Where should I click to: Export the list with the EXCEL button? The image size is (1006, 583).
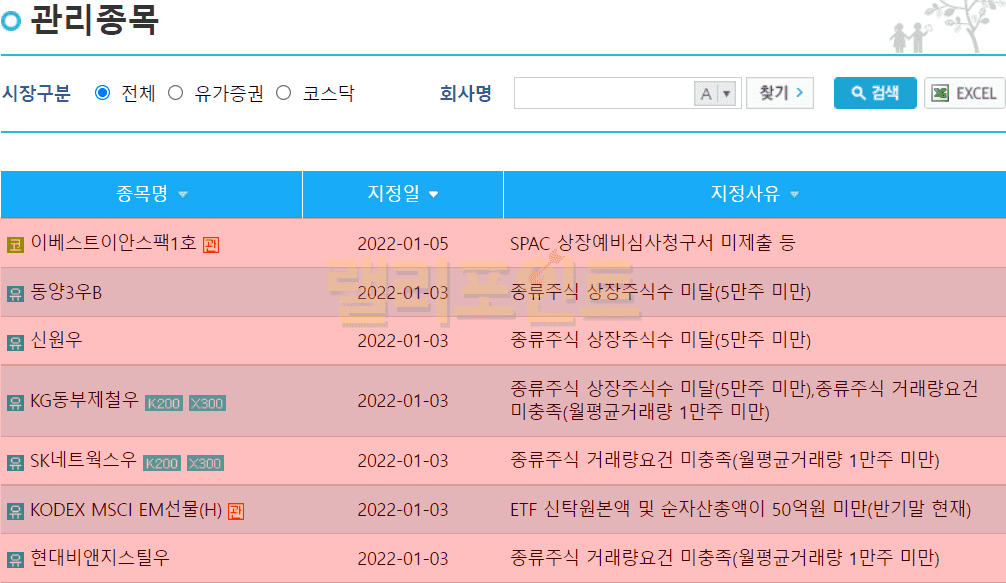click(x=964, y=93)
